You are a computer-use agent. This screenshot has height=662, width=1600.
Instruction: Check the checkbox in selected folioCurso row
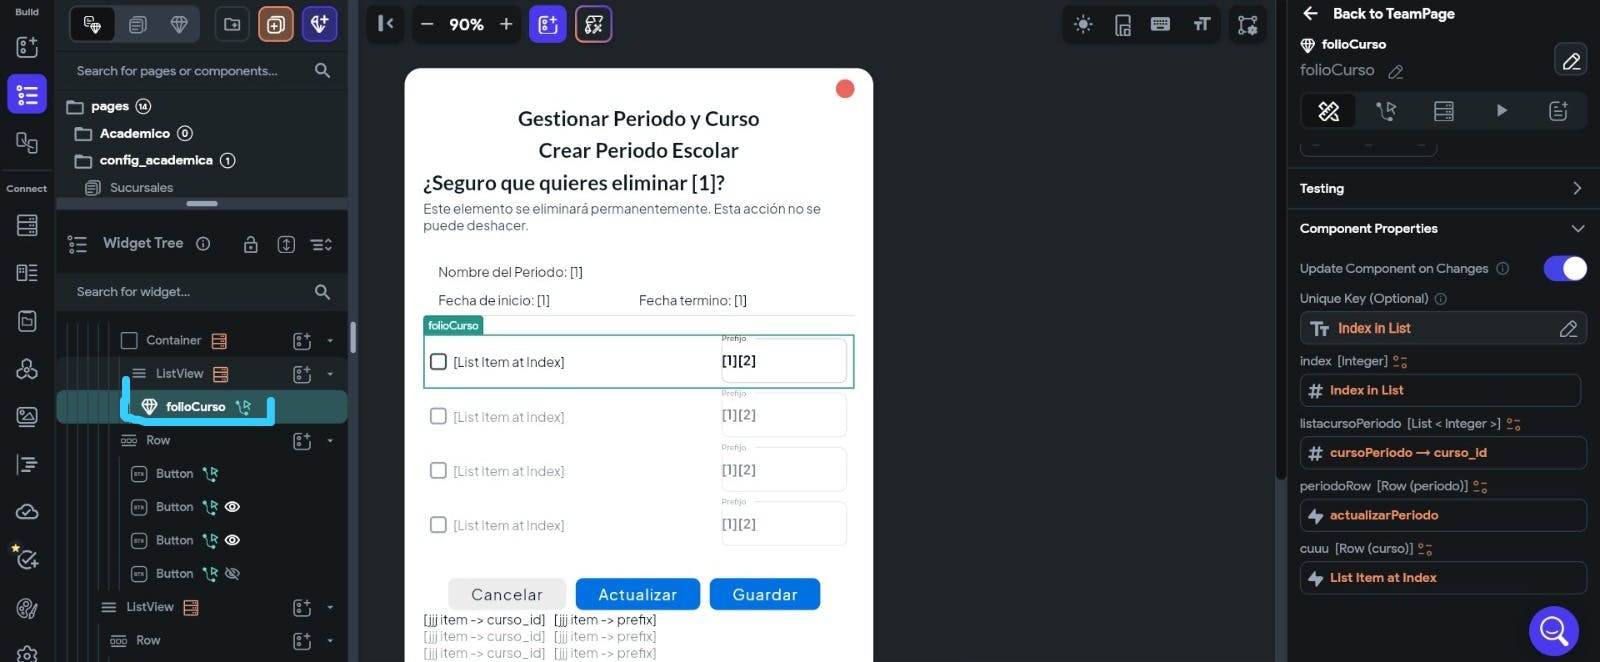coord(438,362)
